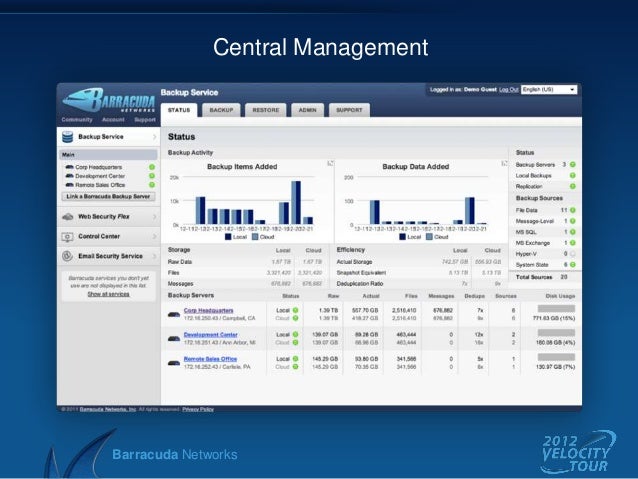Open Backup Service database icon in sidebar

coord(68,137)
